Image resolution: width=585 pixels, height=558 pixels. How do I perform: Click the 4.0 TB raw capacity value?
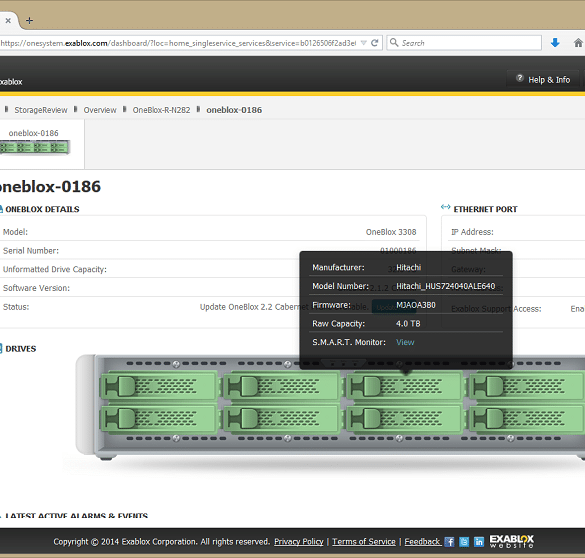[x=408, y=323]
